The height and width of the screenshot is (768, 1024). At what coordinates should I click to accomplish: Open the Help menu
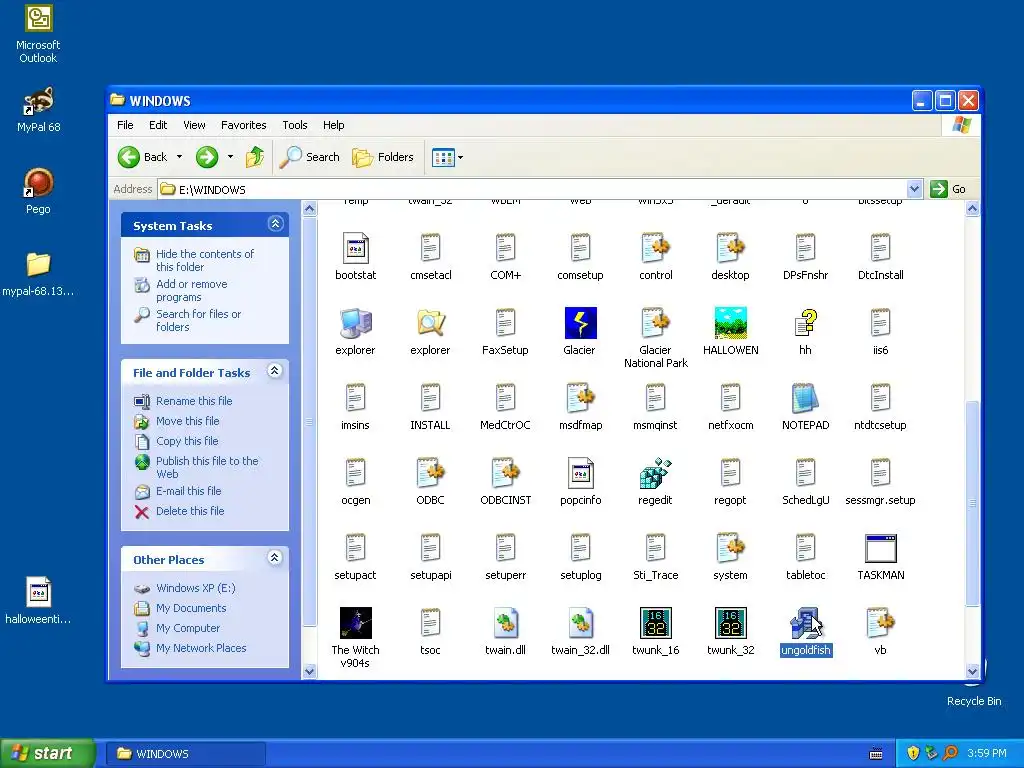[x=333, y=125]
